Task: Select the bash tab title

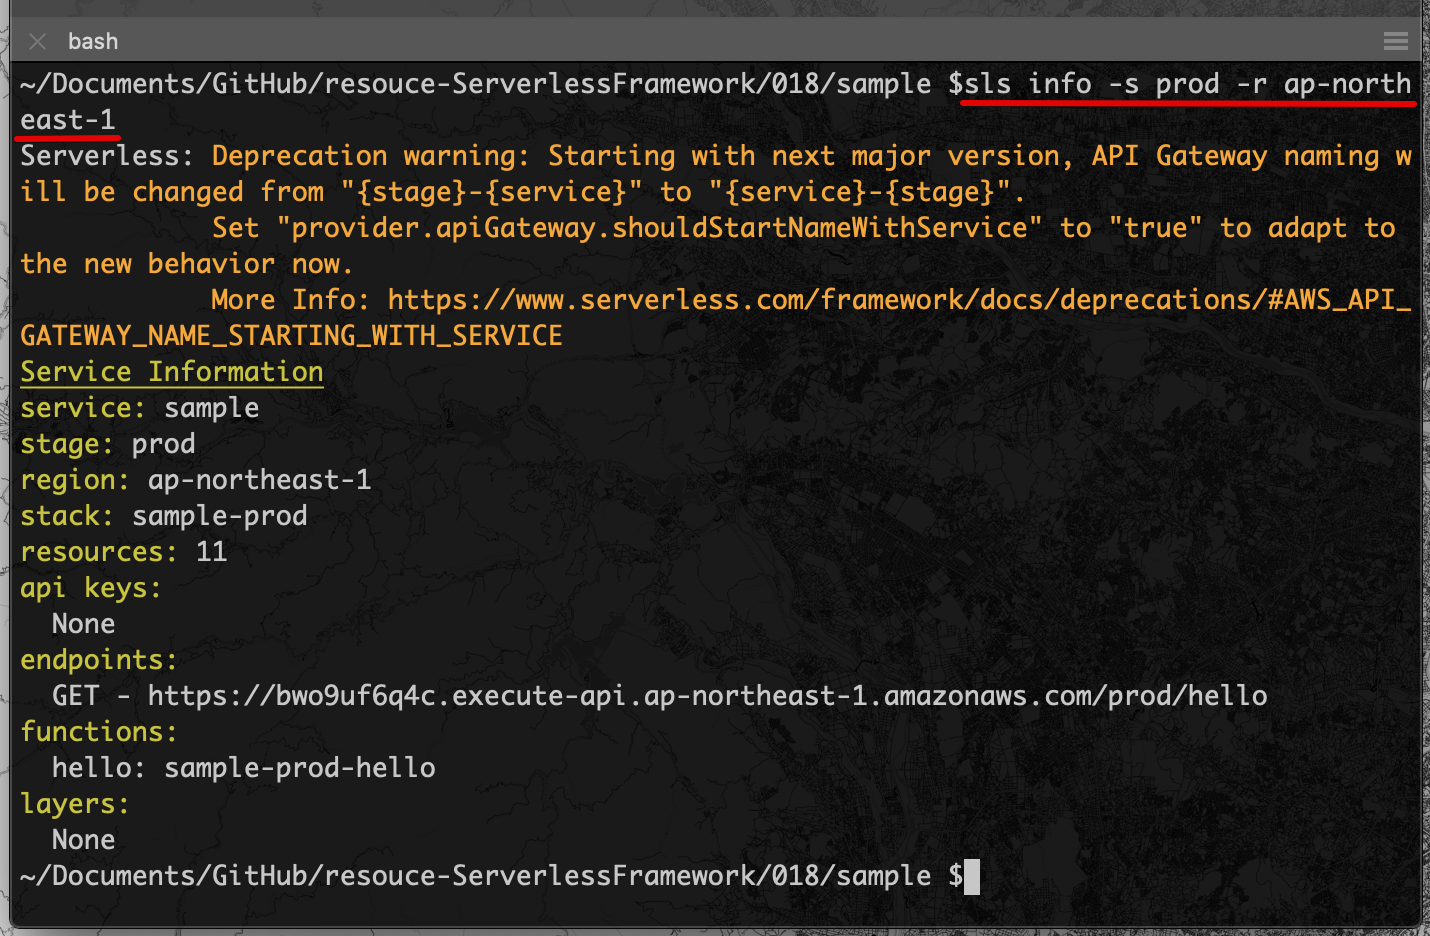Action: pos(93,41)
